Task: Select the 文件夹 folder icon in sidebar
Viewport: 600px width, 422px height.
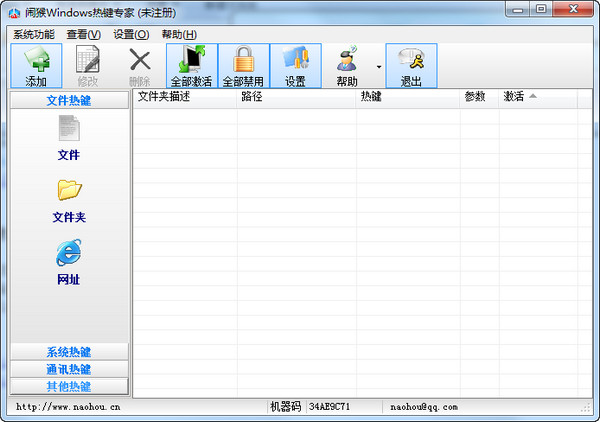Action: [69, 189]
